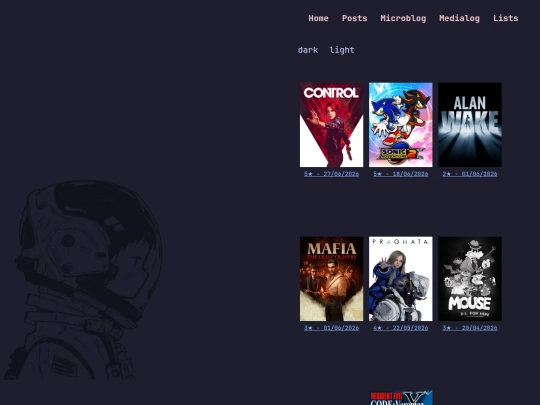Switch to the light theme
The image size is (540, 405).
tap(342, 50)
